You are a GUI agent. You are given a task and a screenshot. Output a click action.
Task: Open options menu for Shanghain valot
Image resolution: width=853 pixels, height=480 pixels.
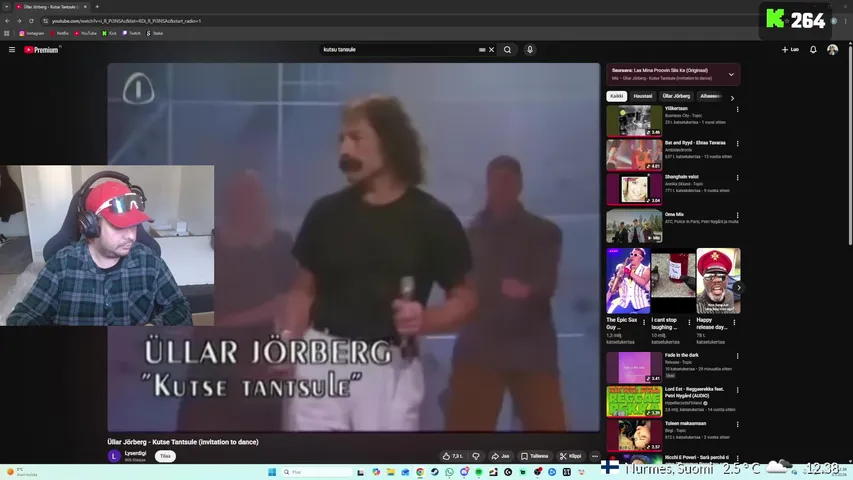[x=738, y=178]
